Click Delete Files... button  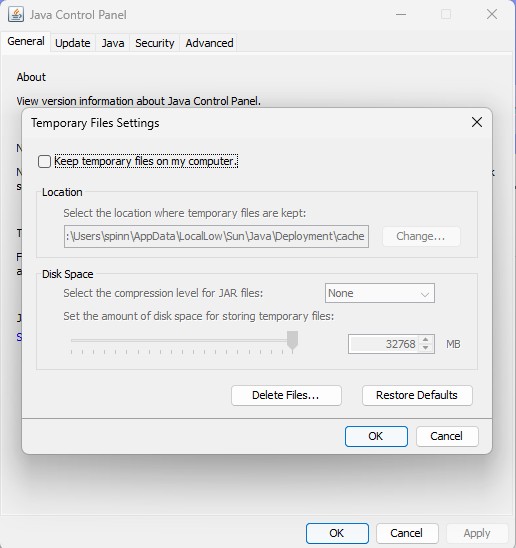pos(286,395)
